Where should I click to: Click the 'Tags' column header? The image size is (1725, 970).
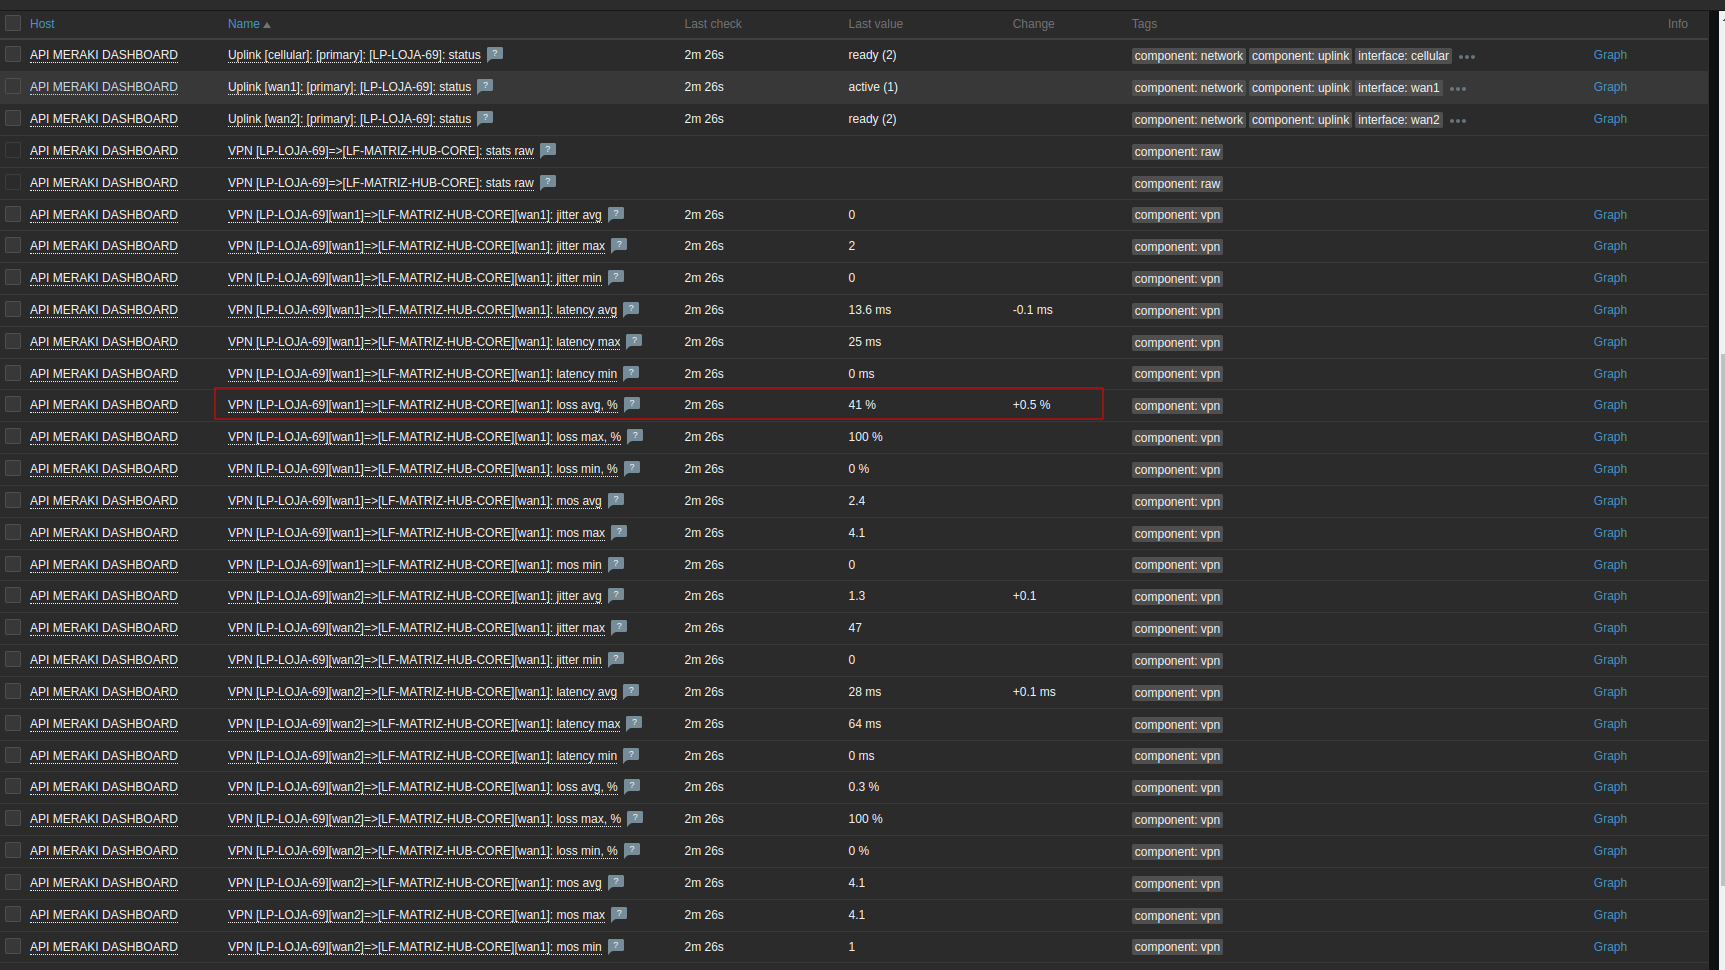click(x=1144, y=24)
